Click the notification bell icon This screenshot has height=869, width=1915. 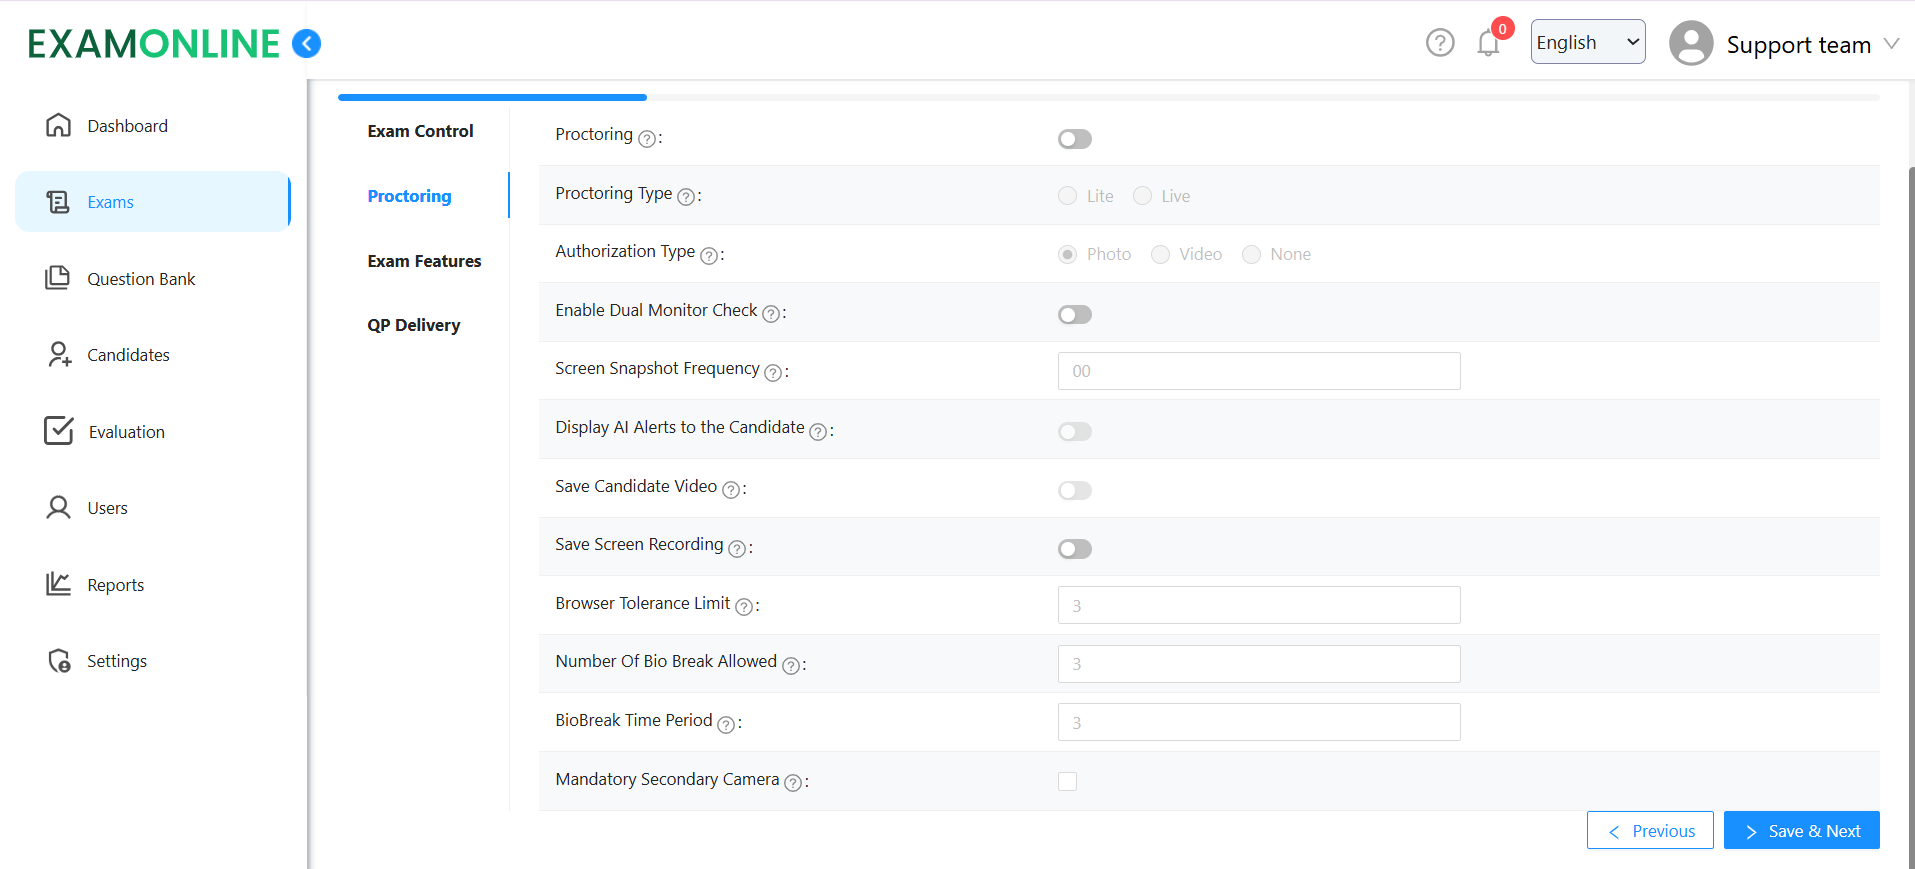1488,43
